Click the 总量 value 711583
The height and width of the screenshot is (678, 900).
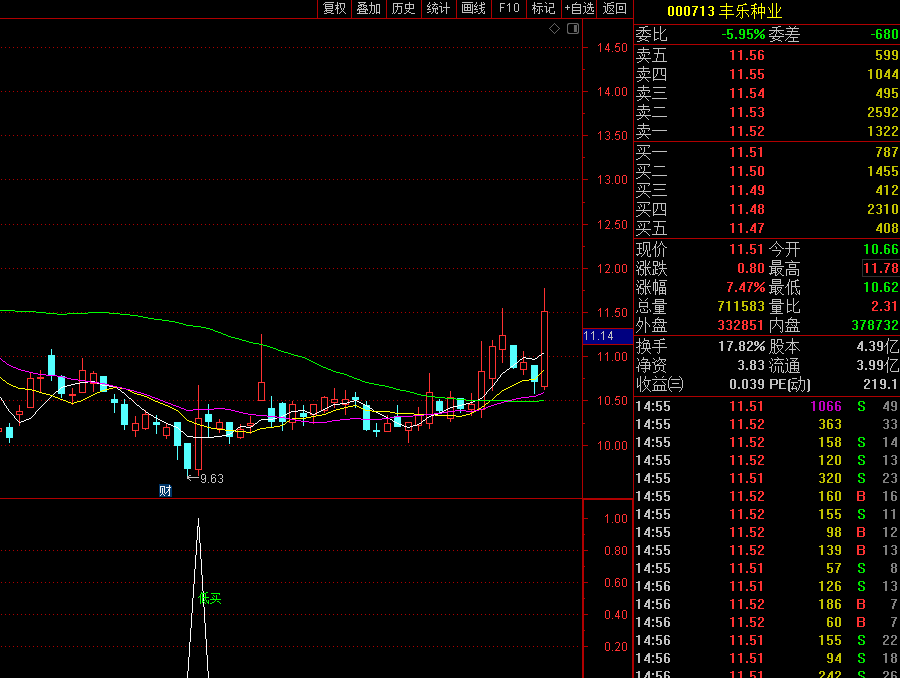click(741, 306)
